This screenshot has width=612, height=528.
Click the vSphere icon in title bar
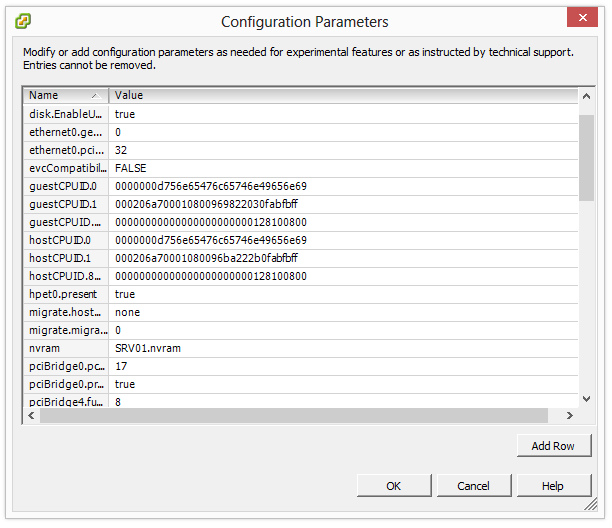coord(23,21)
